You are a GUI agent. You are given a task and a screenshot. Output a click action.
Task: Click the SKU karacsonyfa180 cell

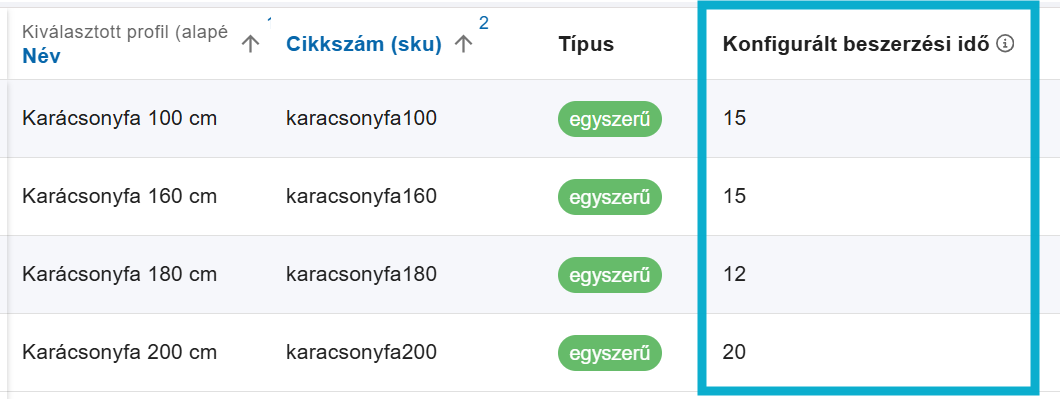(361, 274)
